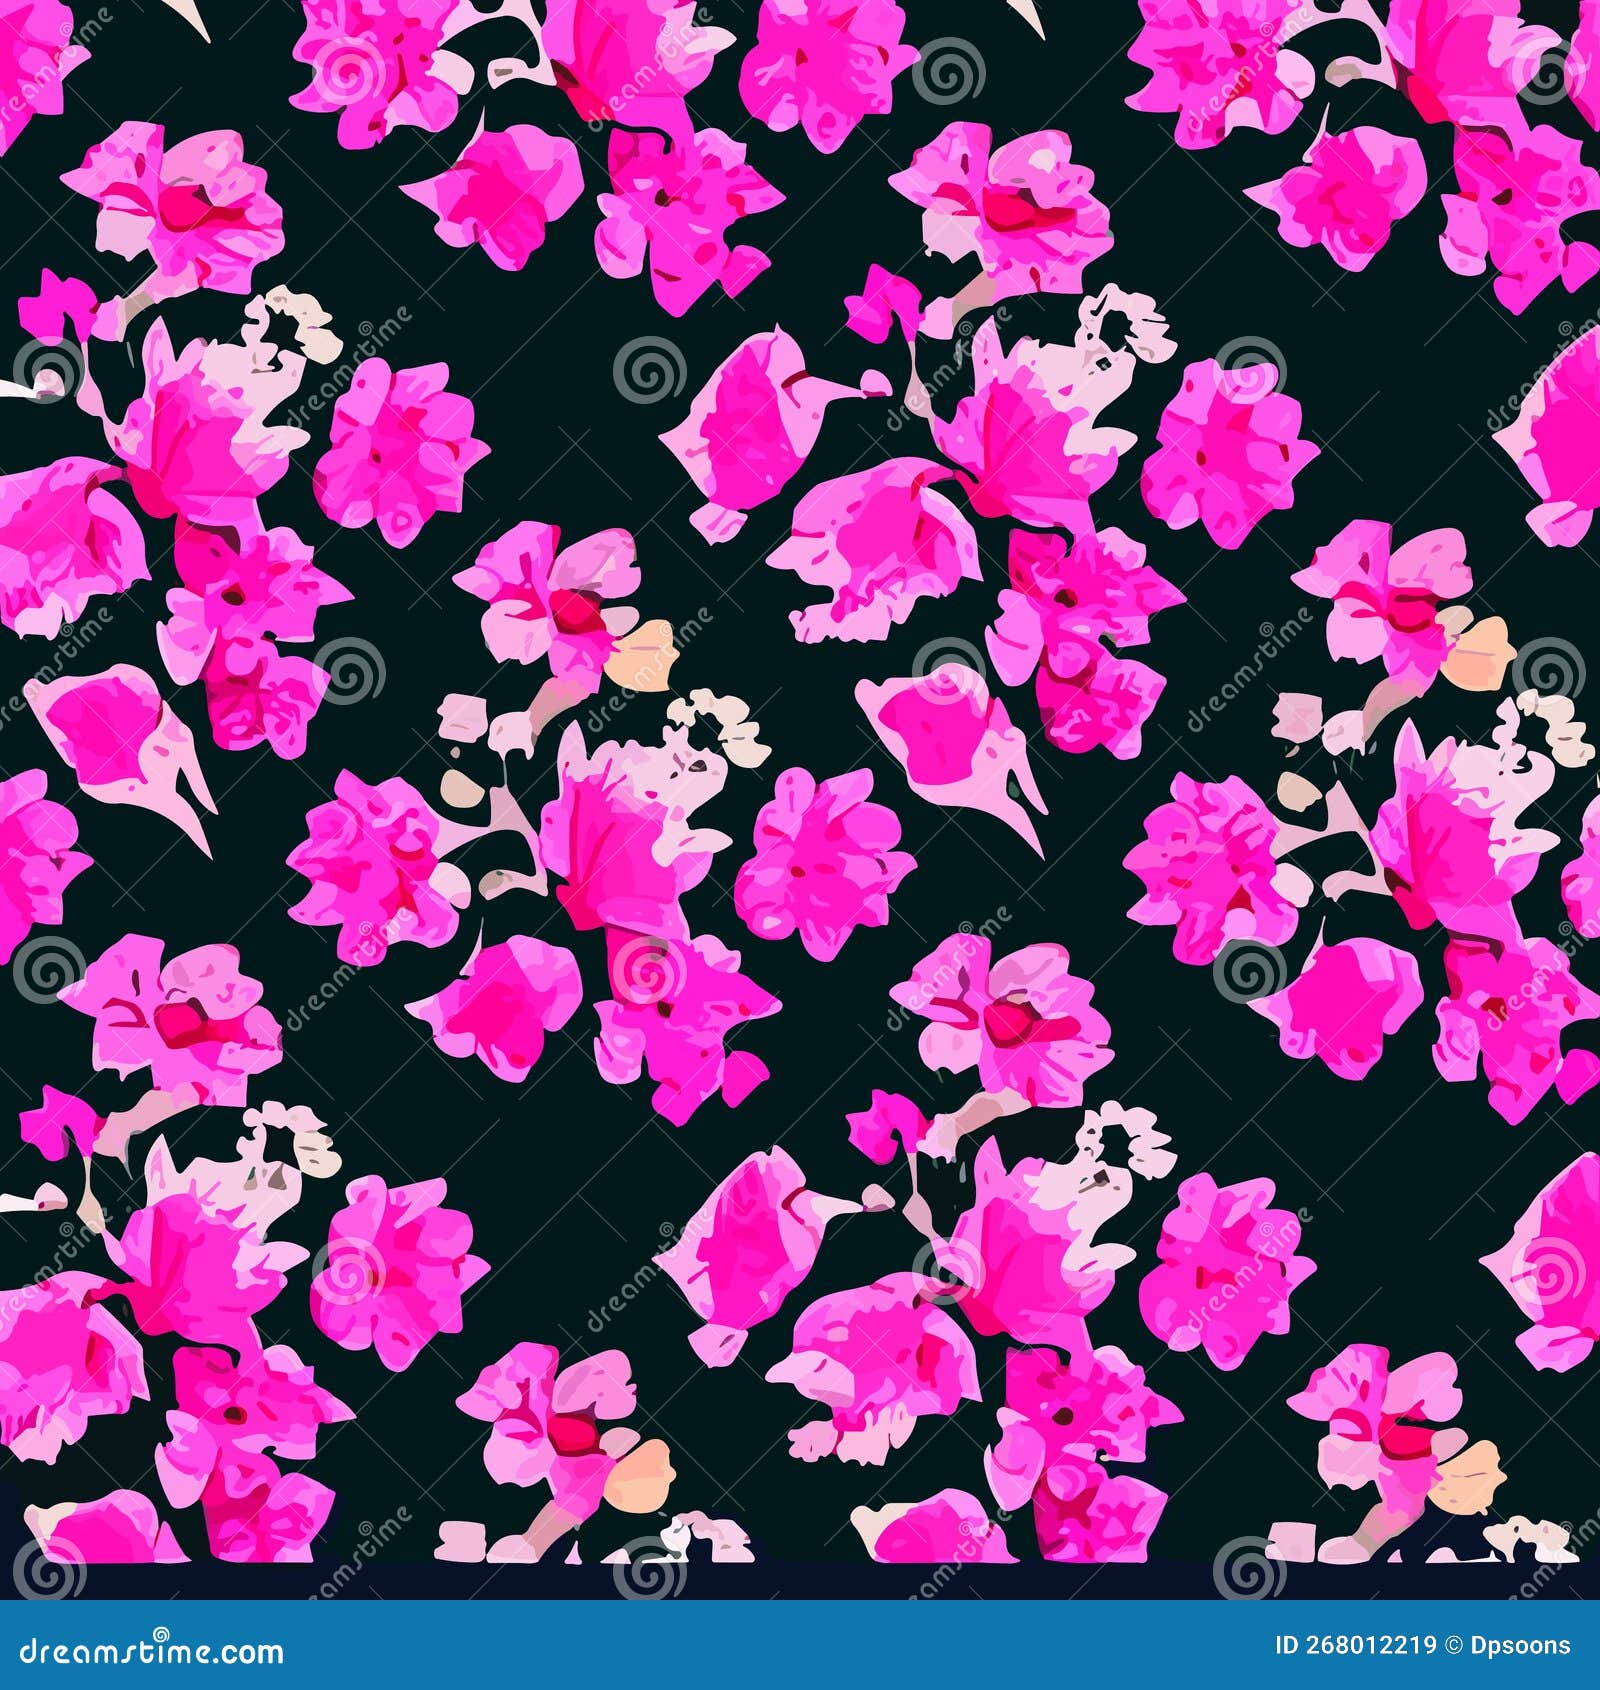Click the copyright symbol before Dpsoons
This screenshot has height=1690, width=1600.
click(1455, 1645)
